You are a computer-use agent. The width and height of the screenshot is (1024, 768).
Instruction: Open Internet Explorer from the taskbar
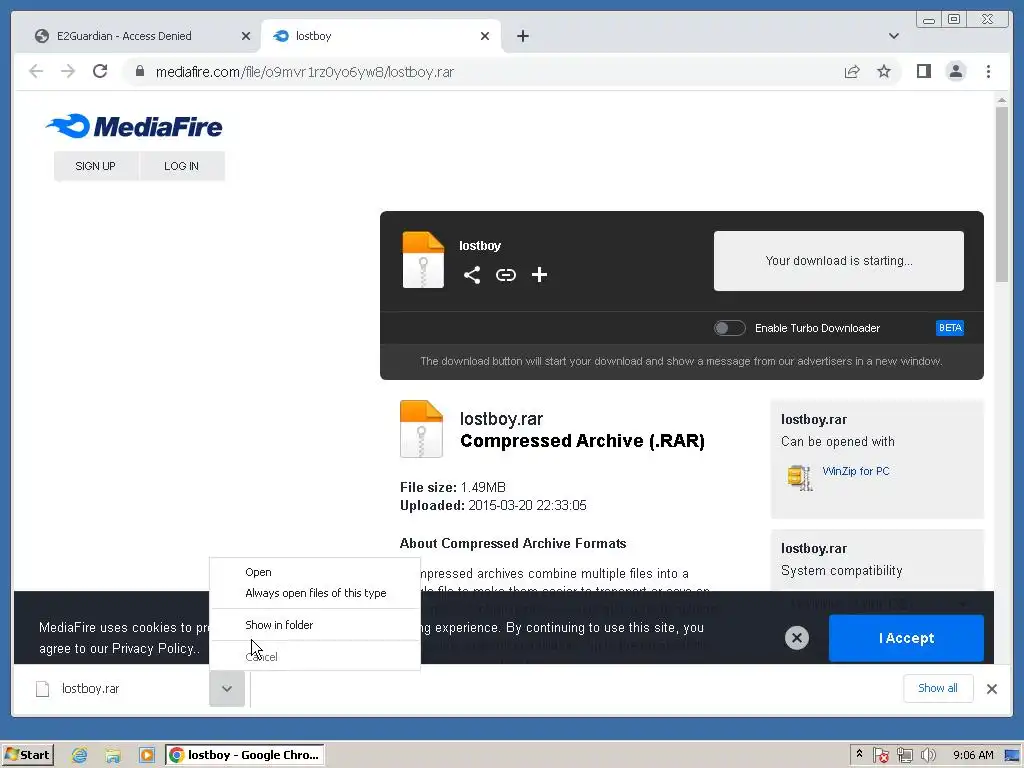coord(80,755)
